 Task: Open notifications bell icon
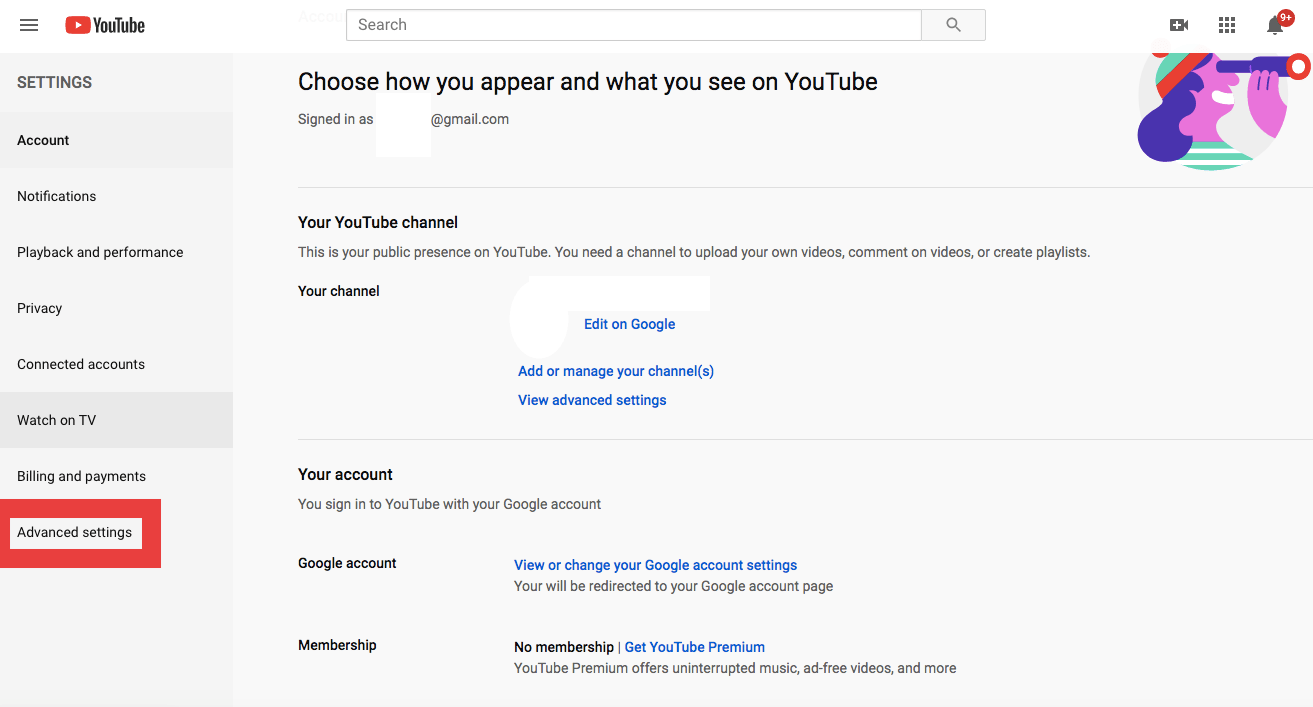[1276, 25]
